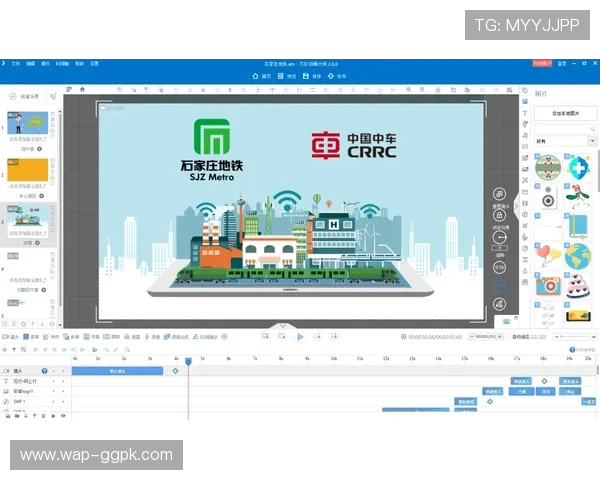Click the eye visibility icon under timeline layers
Screen dimensions: 600x480
click(63, 415)
